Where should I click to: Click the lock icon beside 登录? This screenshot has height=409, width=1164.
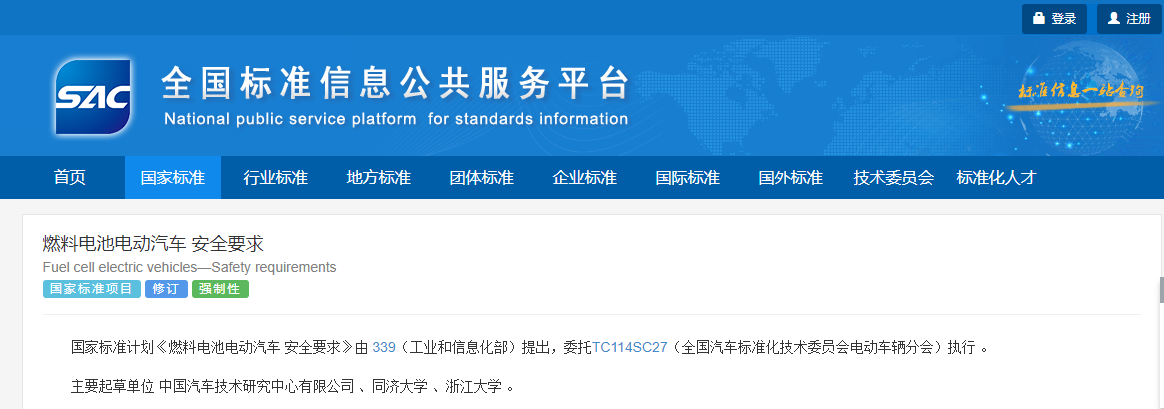(1039, 19)
